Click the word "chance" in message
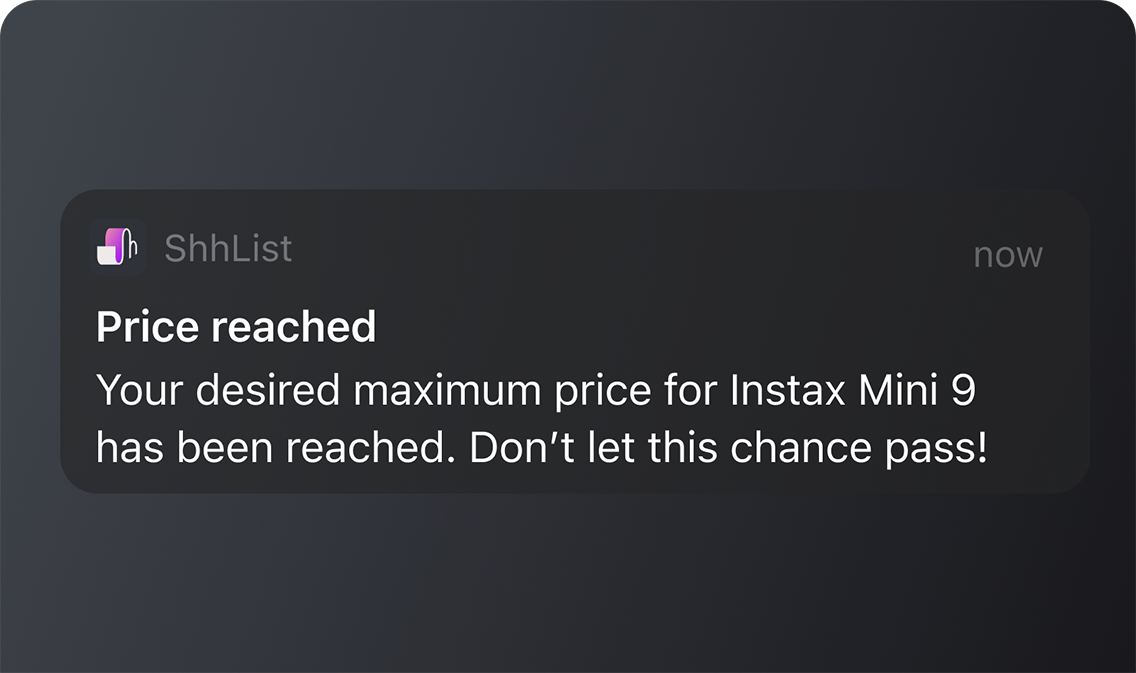This screenshot has width=1136, height=673. (801, 447)
